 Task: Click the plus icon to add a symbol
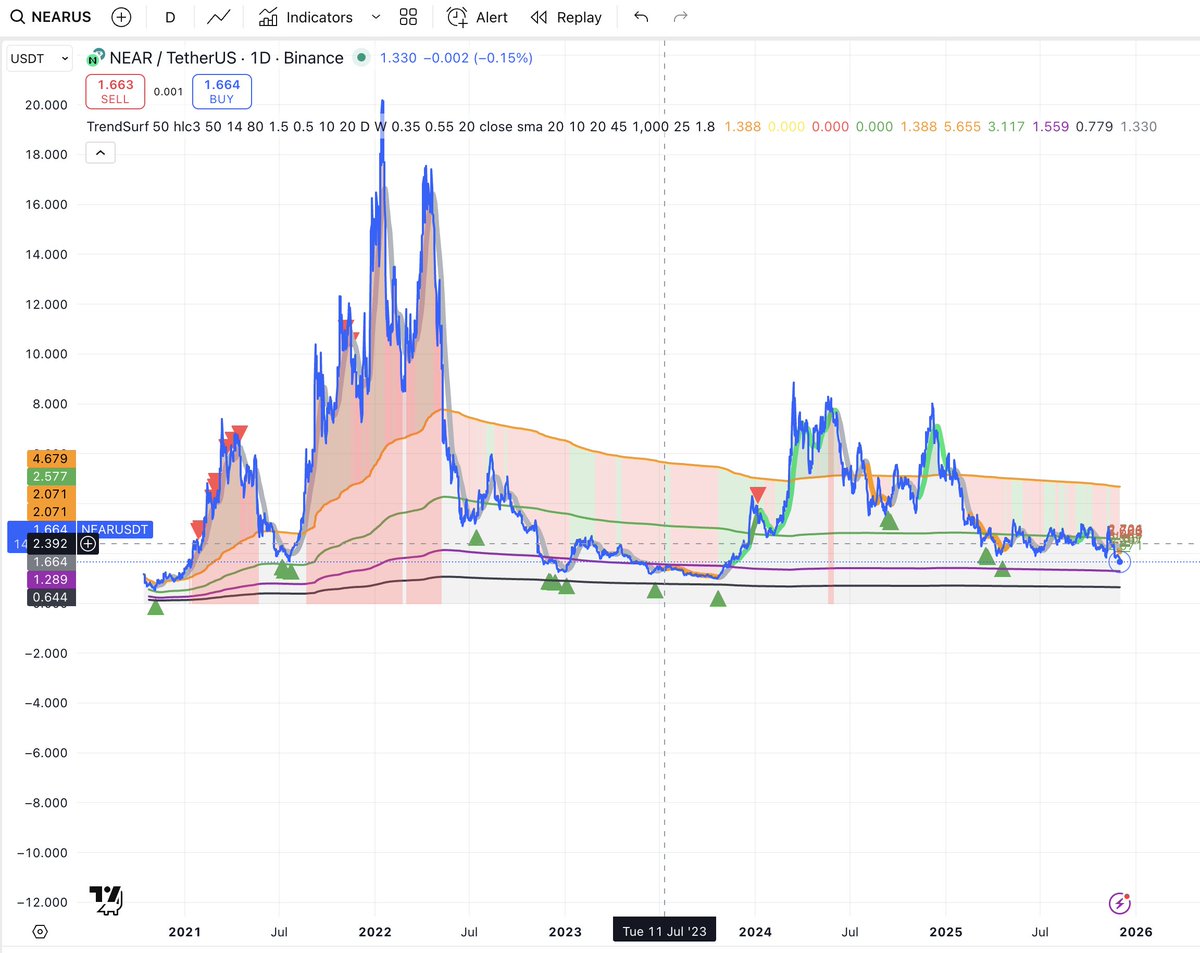click(121, 16)
